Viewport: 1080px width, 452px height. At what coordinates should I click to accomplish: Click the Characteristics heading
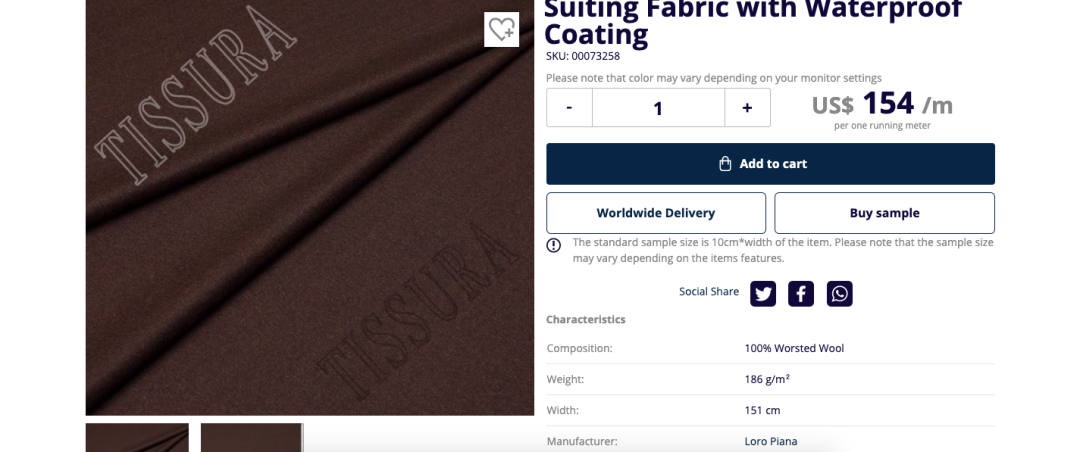585,319
